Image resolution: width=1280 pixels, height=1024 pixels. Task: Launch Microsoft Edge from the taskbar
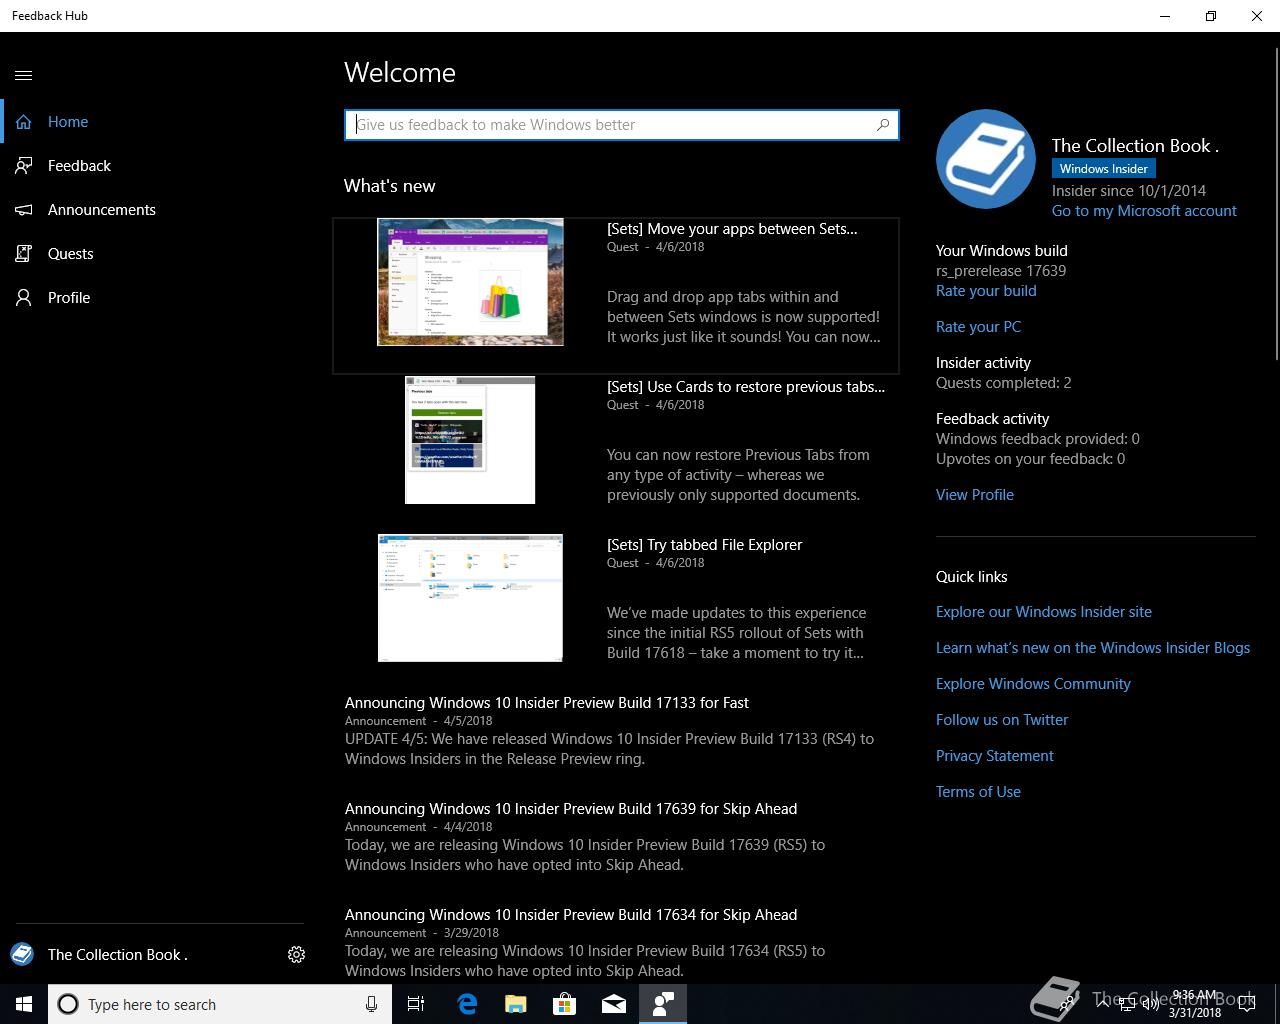click(466, 1004)
